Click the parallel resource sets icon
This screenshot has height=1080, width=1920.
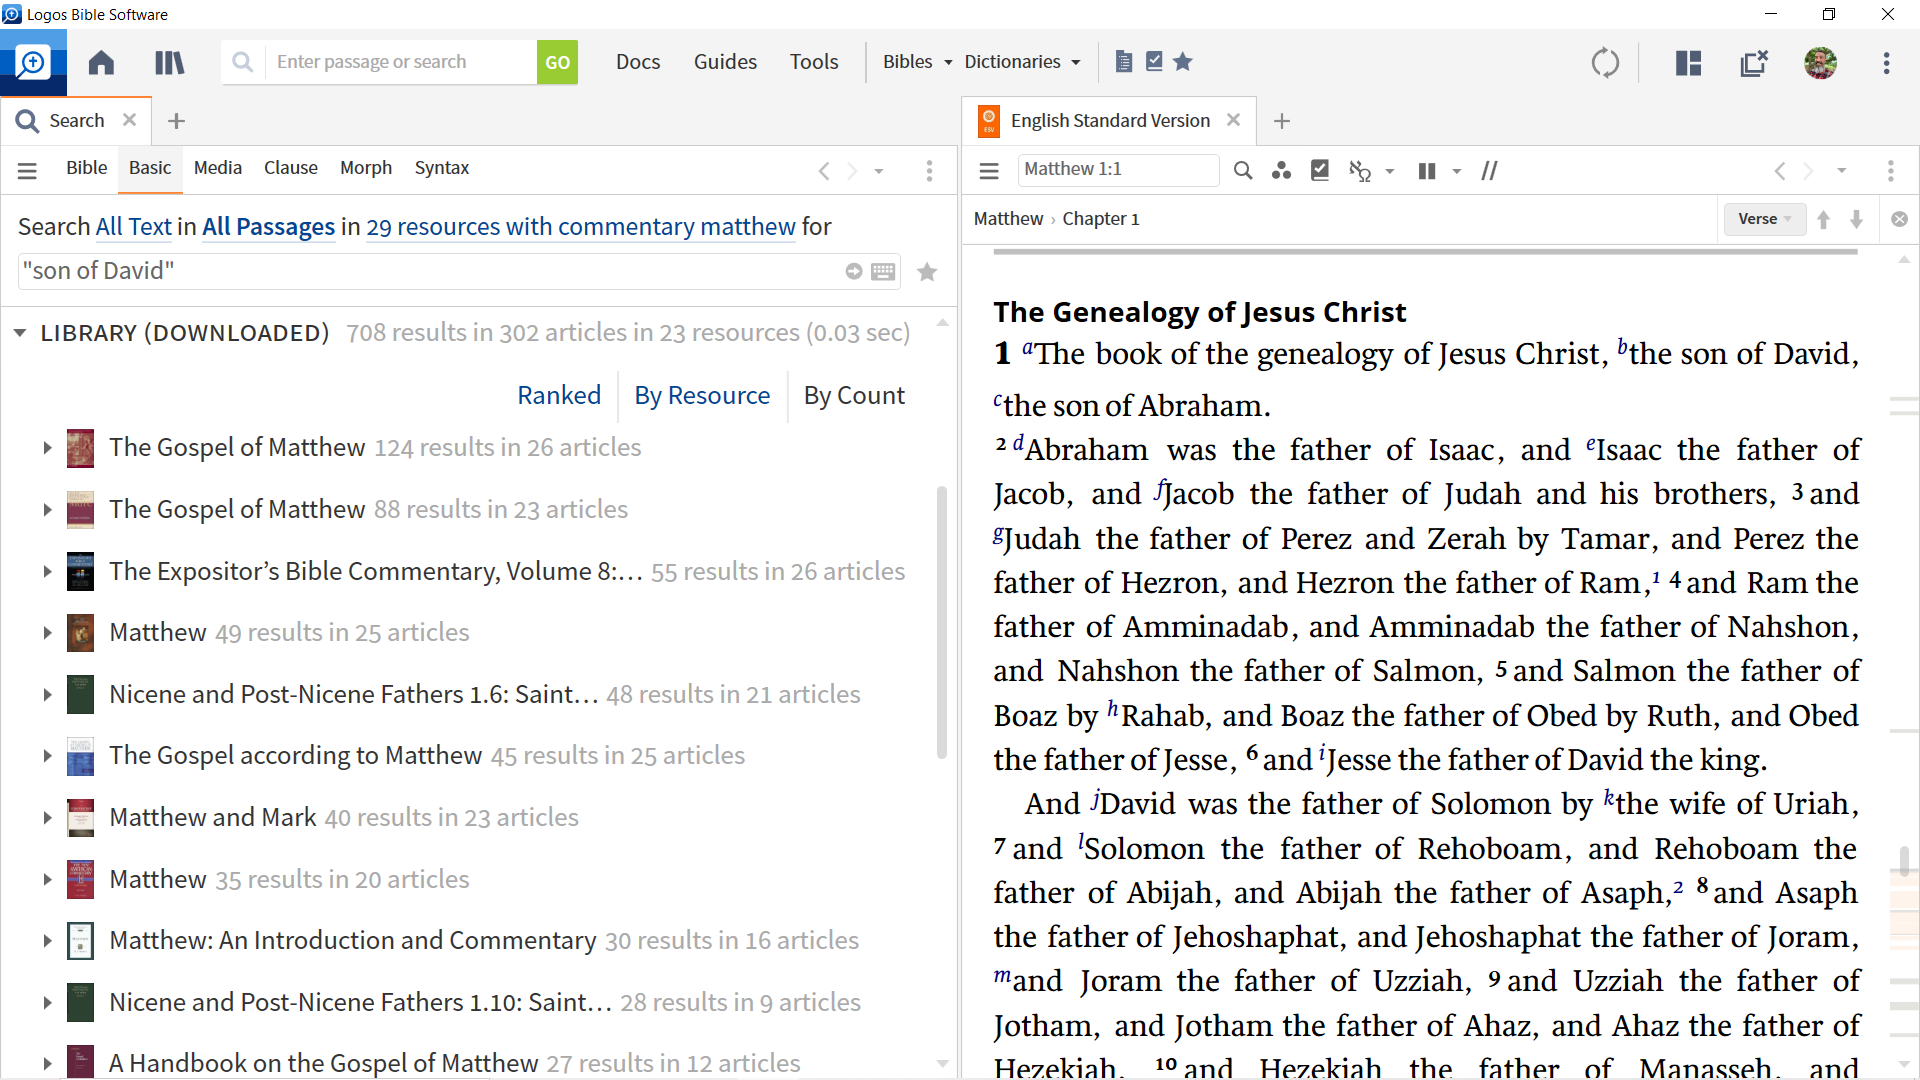(1489, 171)
